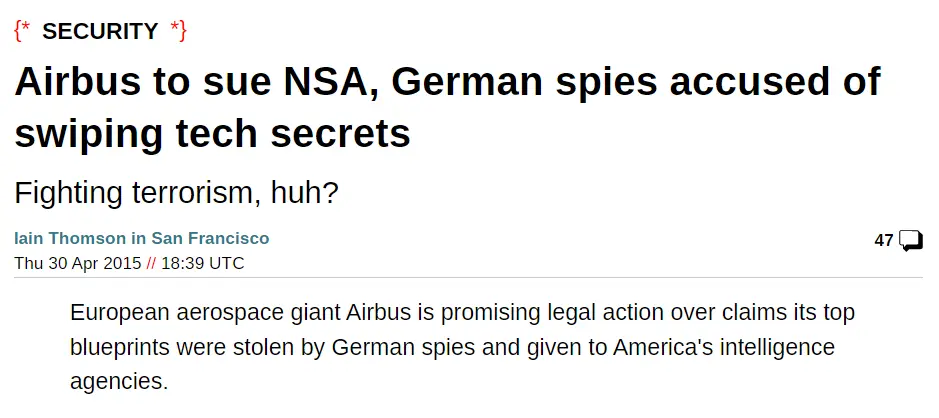Click the word 'agencies.' ending the paragraph

click(x=119, y=382)
